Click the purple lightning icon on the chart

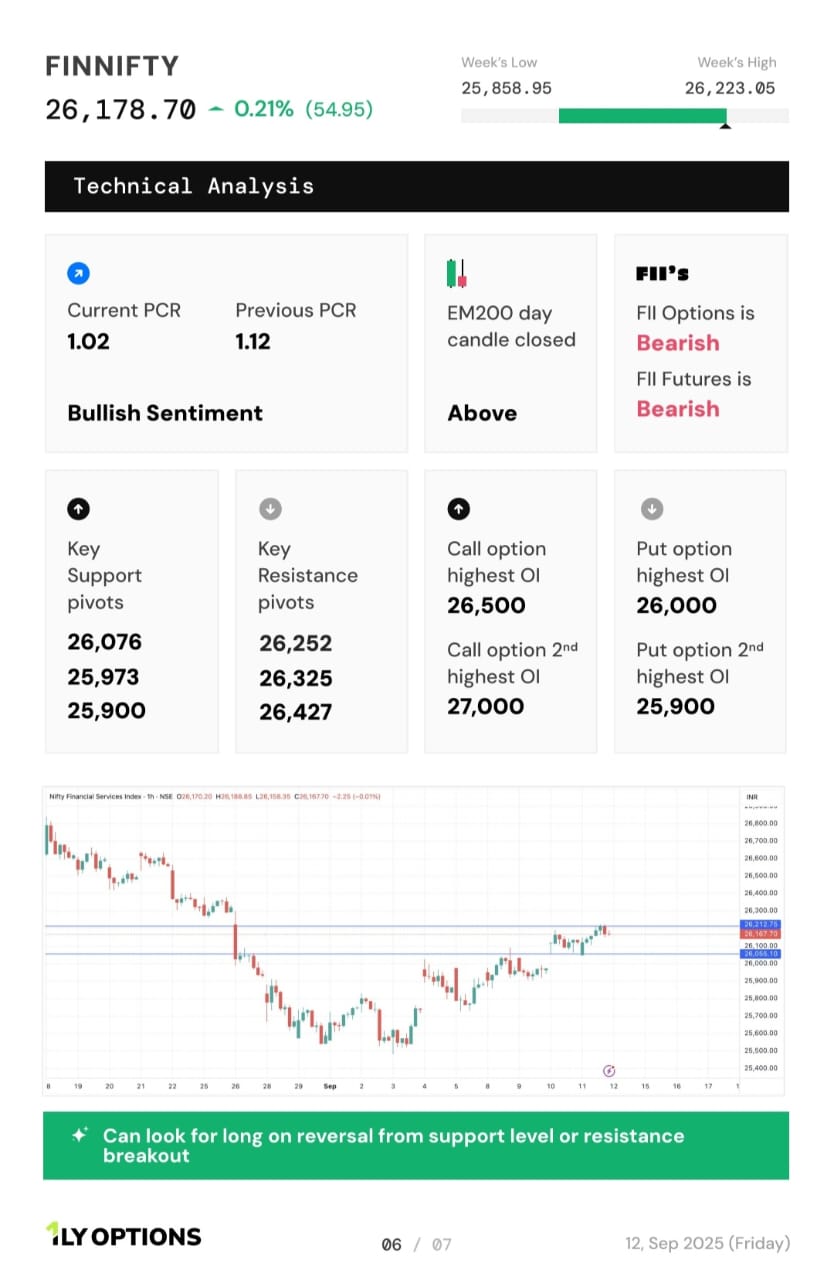(x=610, y=1070)
